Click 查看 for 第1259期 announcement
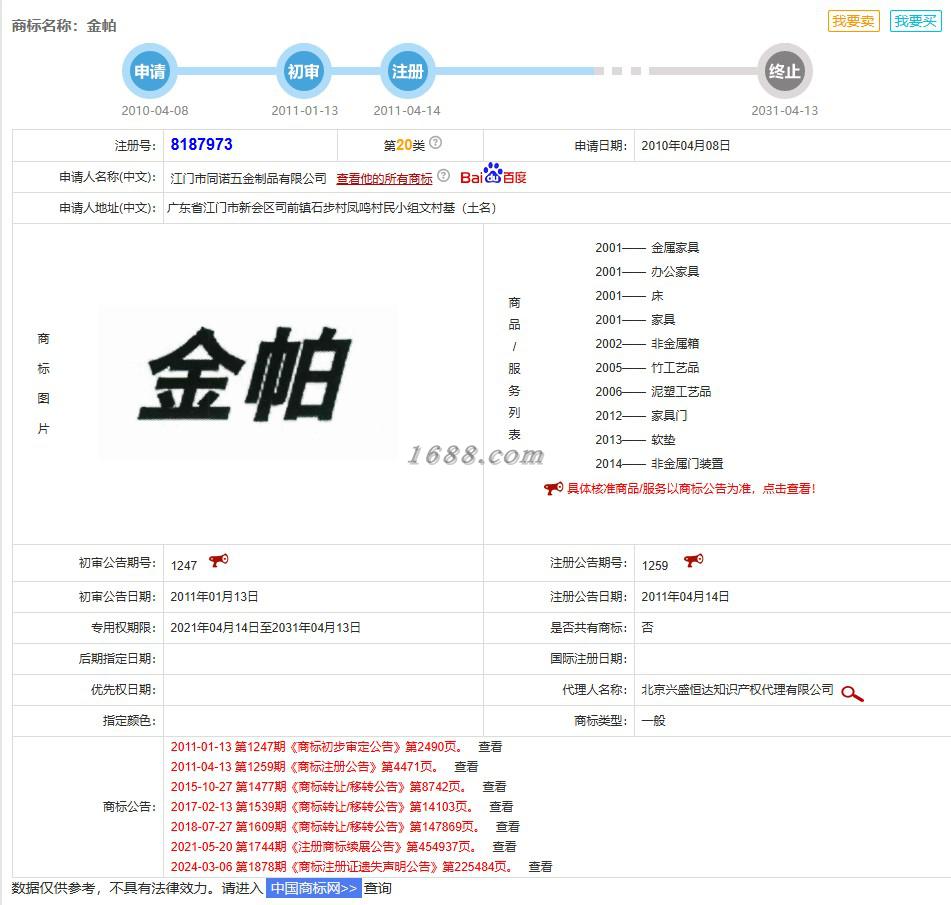 click(466, 767)
